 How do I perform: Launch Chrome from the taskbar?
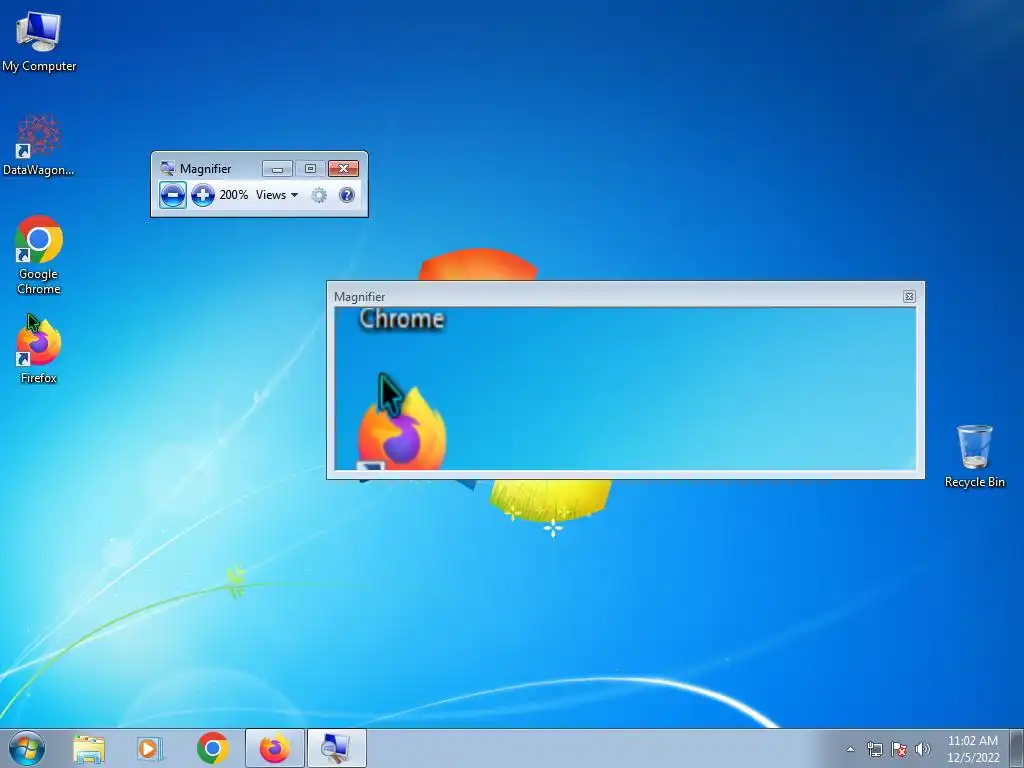213,748
